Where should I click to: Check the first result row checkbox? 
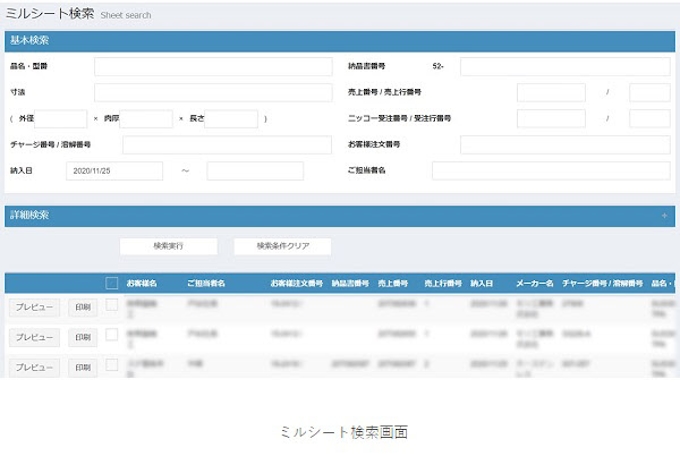pyautogui.click(x=112, y=305)
